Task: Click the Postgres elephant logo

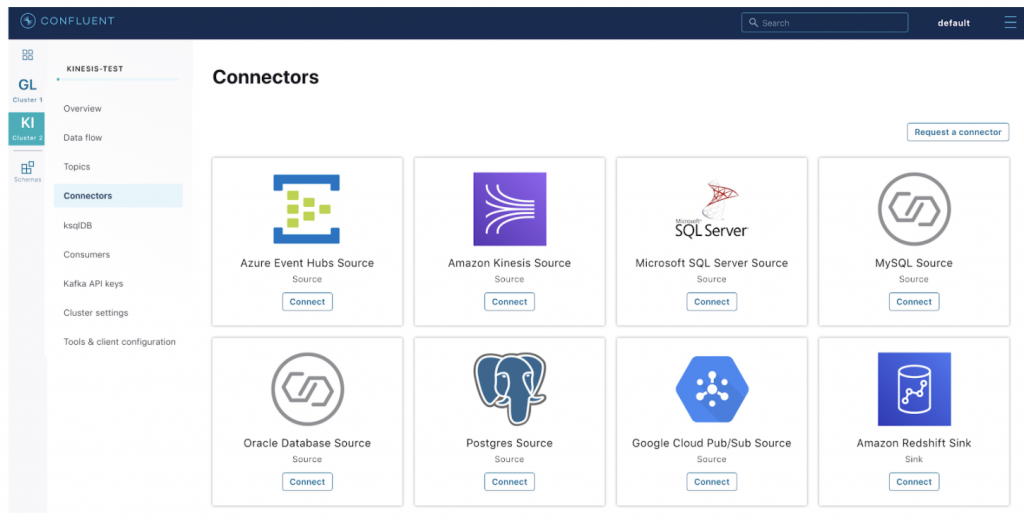Action: [x=509, y=389]
